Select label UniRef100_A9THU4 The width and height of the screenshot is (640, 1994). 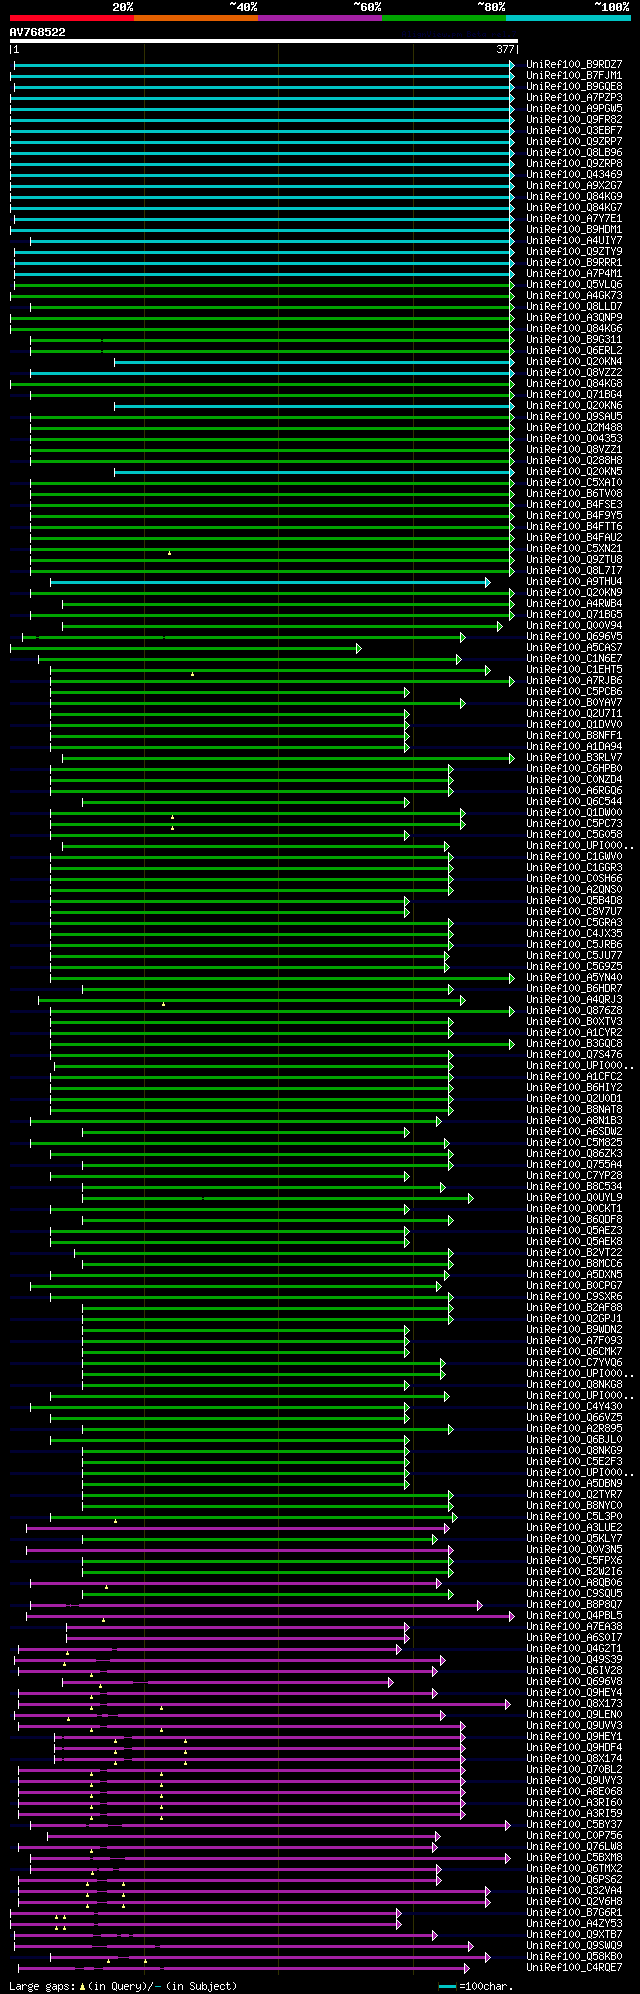[574, 582]
